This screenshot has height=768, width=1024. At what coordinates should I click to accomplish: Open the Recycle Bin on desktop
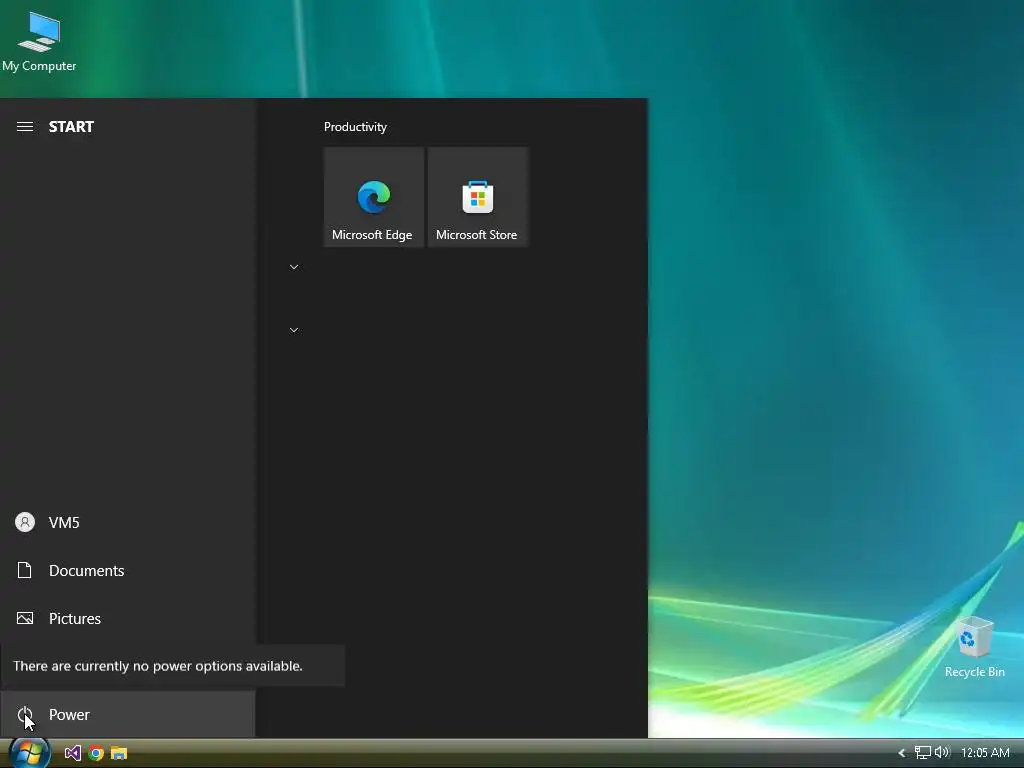click(x=974, y=648)
